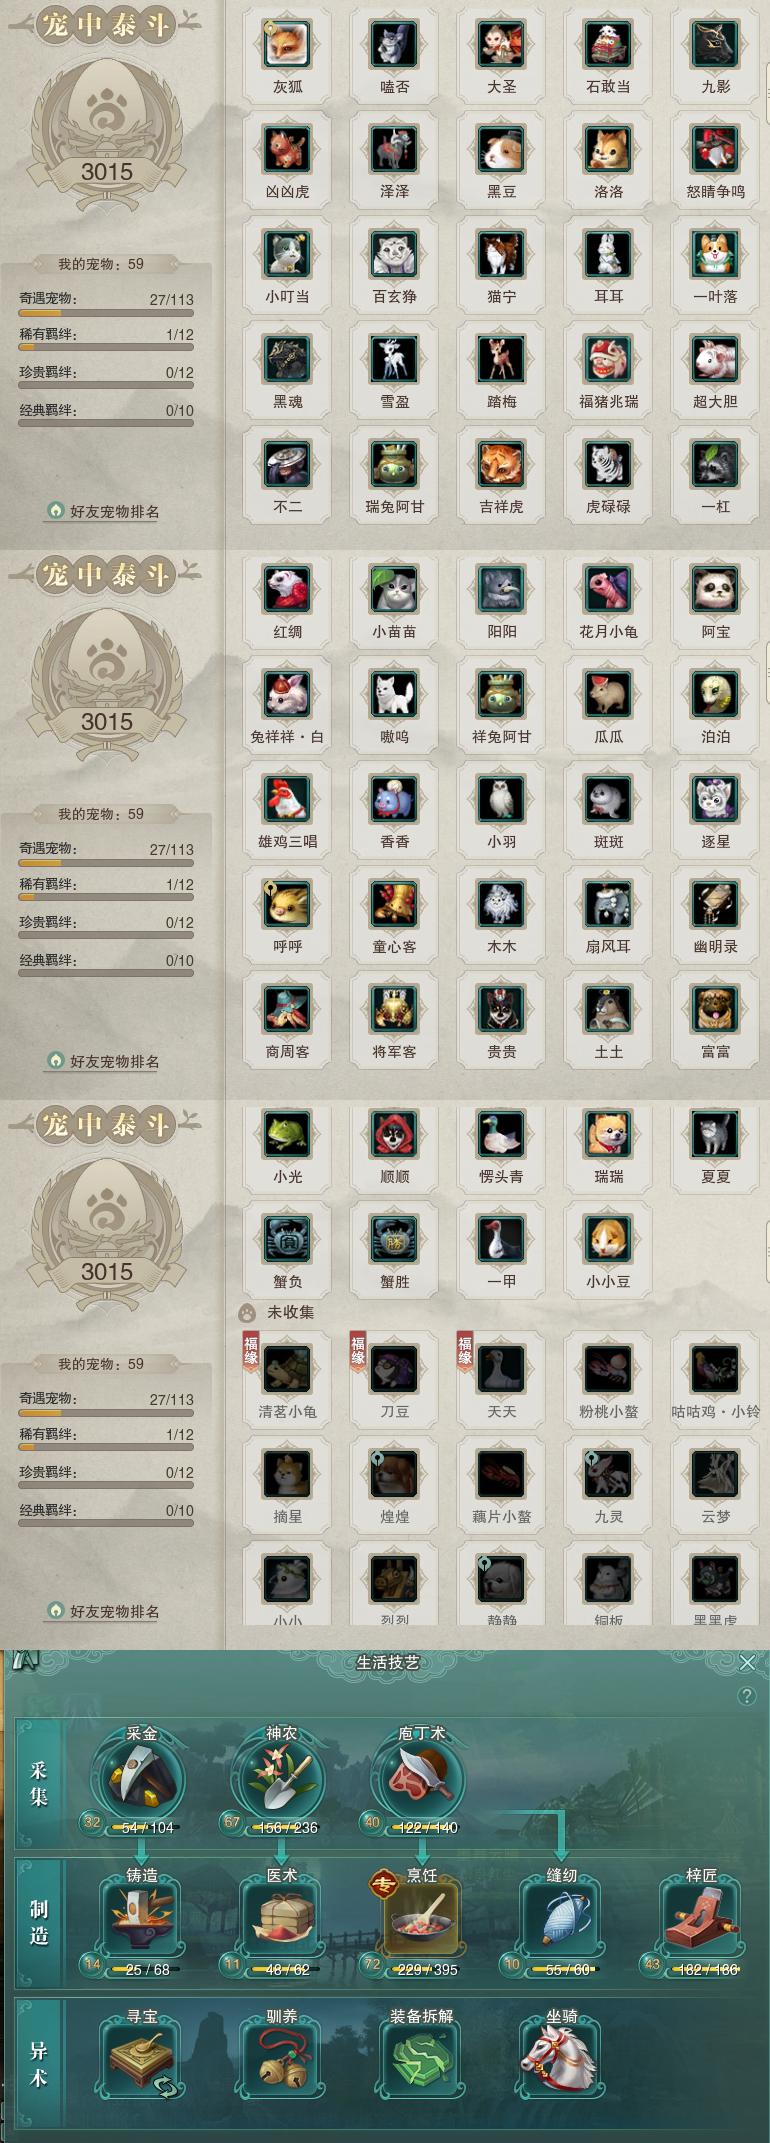Open the 大圣 monkey pet icon
Image resolution: width=770 pixels, height=2143 pixels.
501,45
